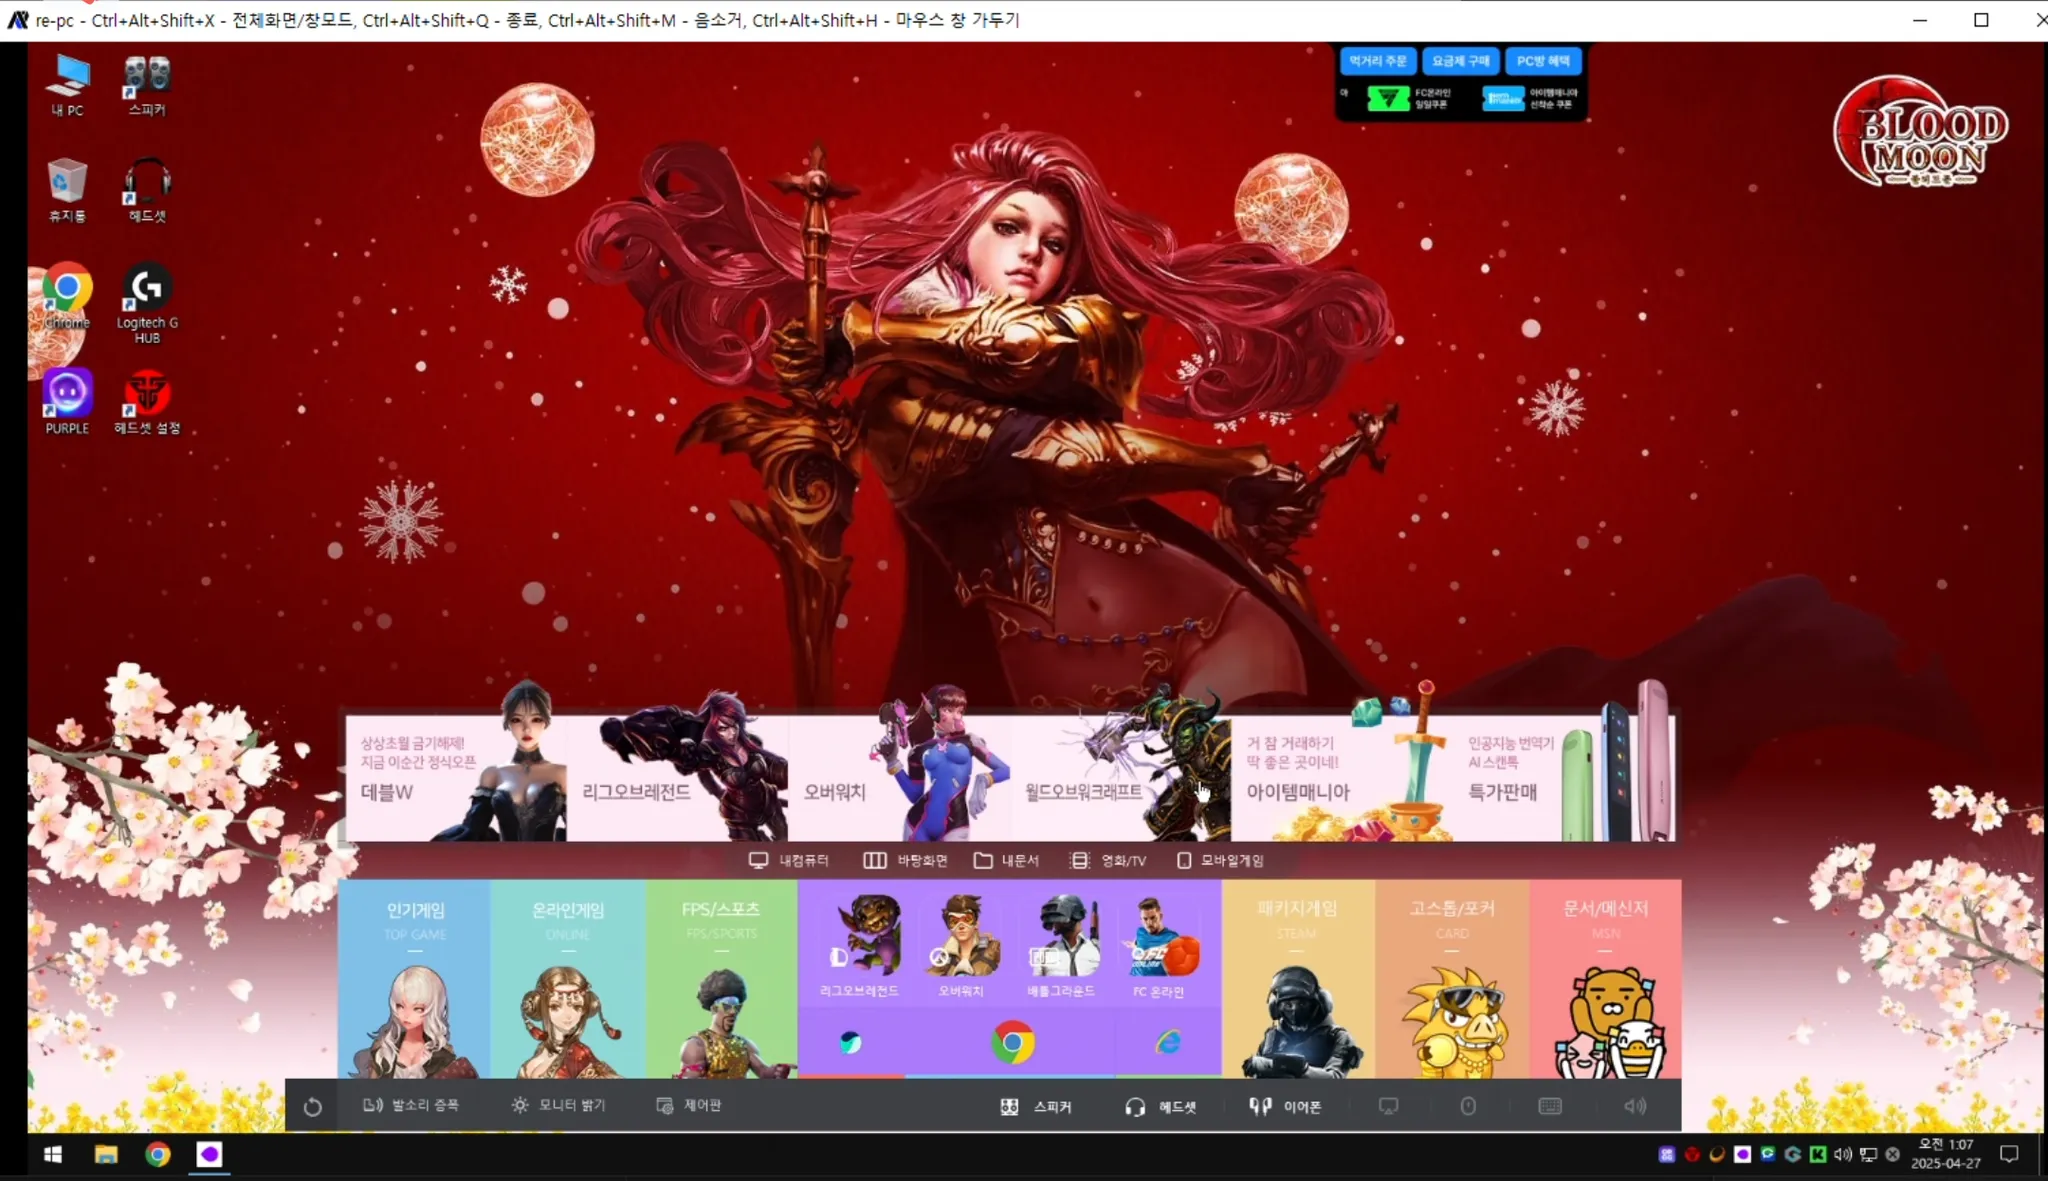Screen dimensions: 2048x1181
Task: Open the 문서/메신저 category tile
Action: coord(1605,978)
